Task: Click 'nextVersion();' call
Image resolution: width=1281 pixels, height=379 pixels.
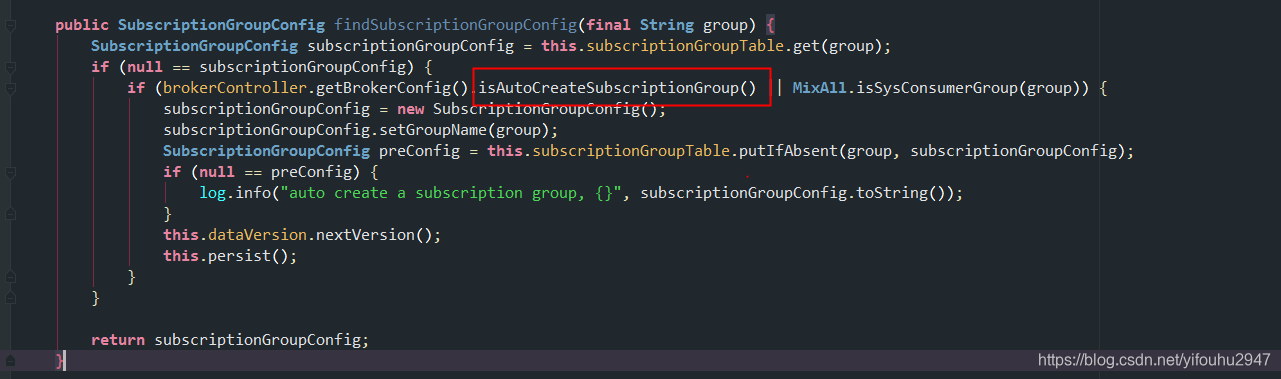Action: coord(378,235)
